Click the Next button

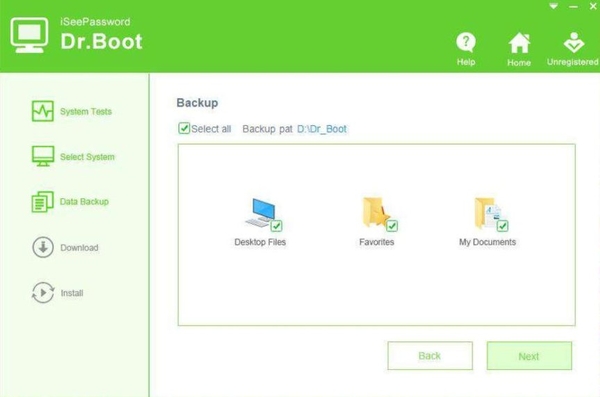(x=529, y=356)
